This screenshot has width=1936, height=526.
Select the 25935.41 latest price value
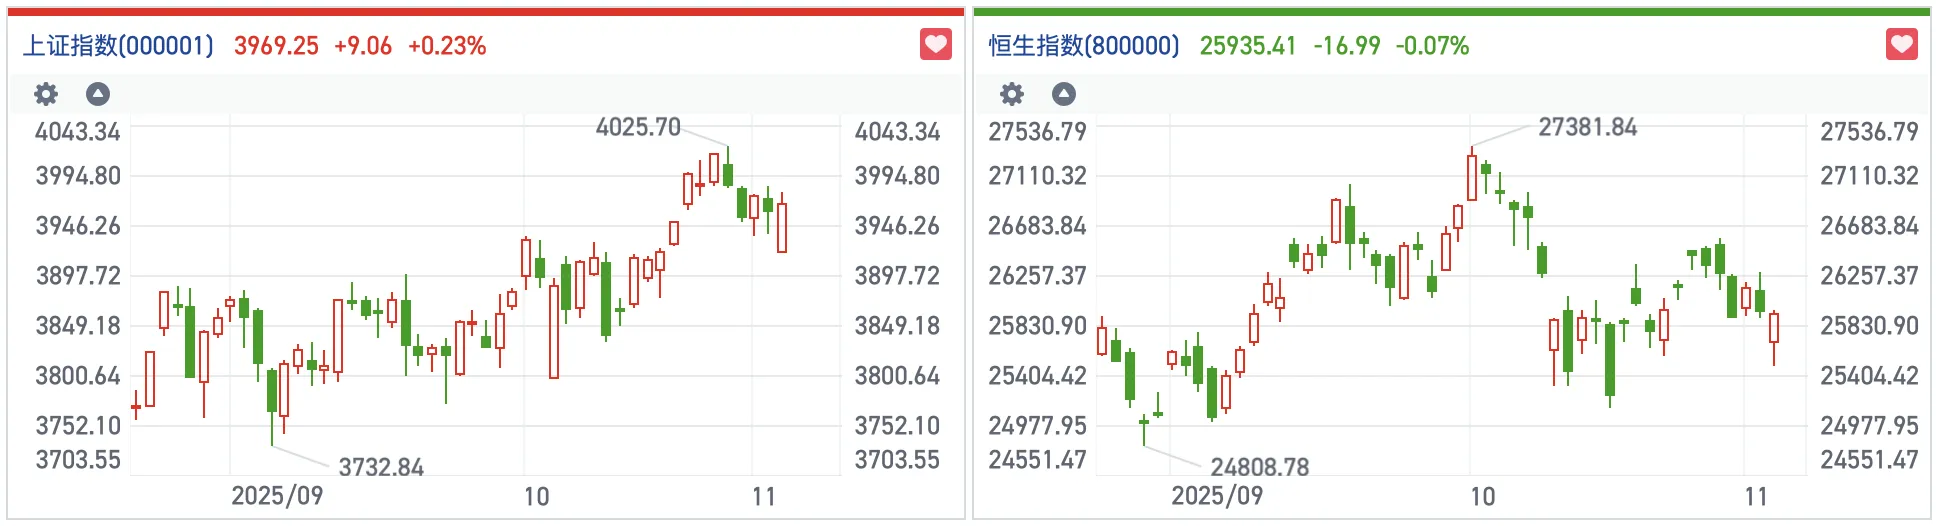pyautogui.click(x=1247, y=46)
